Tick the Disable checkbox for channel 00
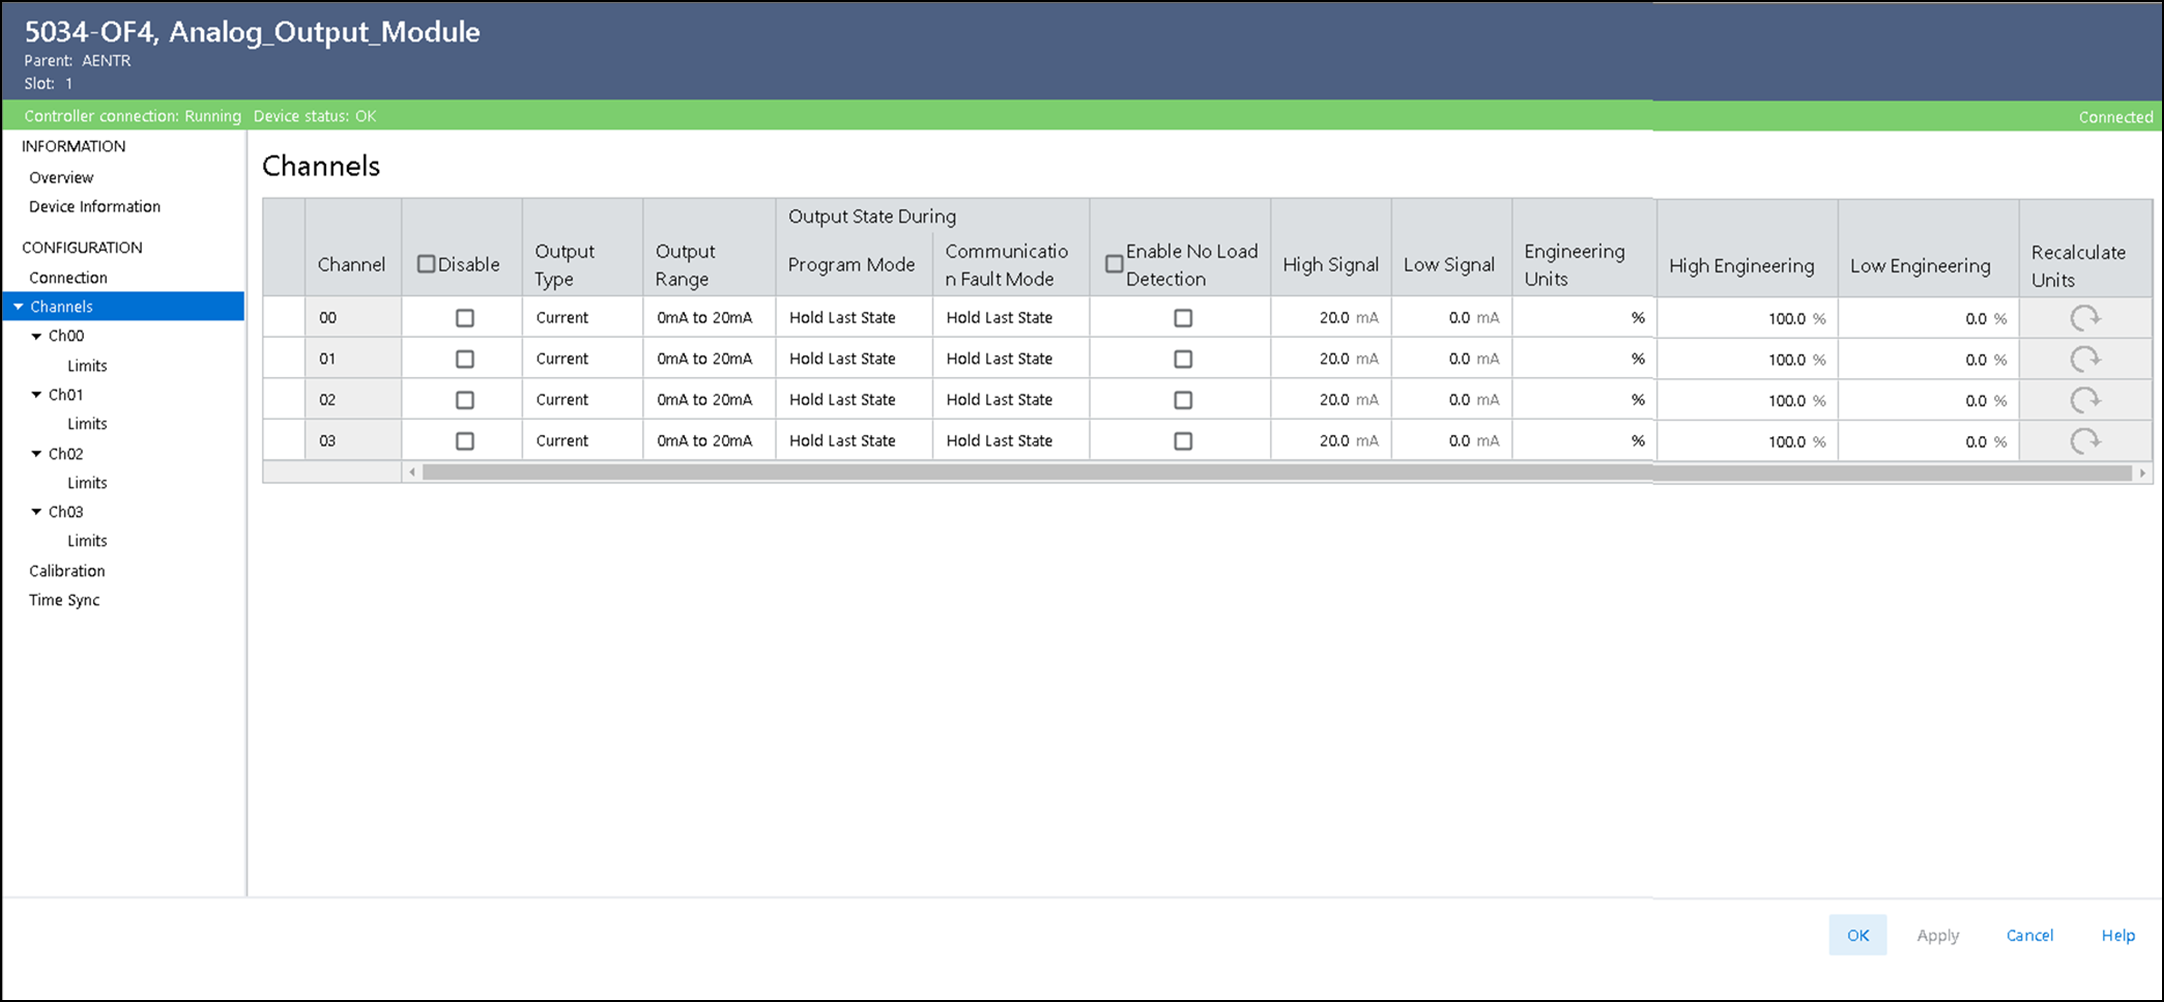Viewport: 2164px width, 1002px height. pyautogui.click(x=465, y=318)
